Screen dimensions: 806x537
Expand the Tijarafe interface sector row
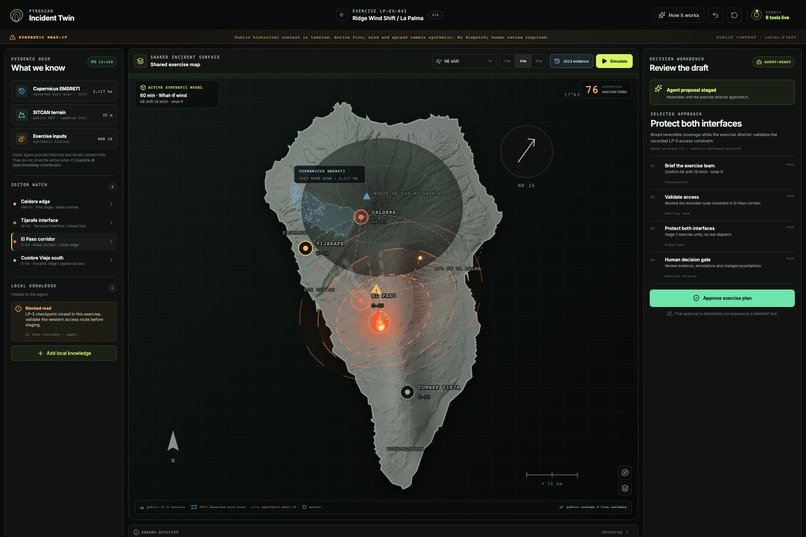(x=64, y=223)
